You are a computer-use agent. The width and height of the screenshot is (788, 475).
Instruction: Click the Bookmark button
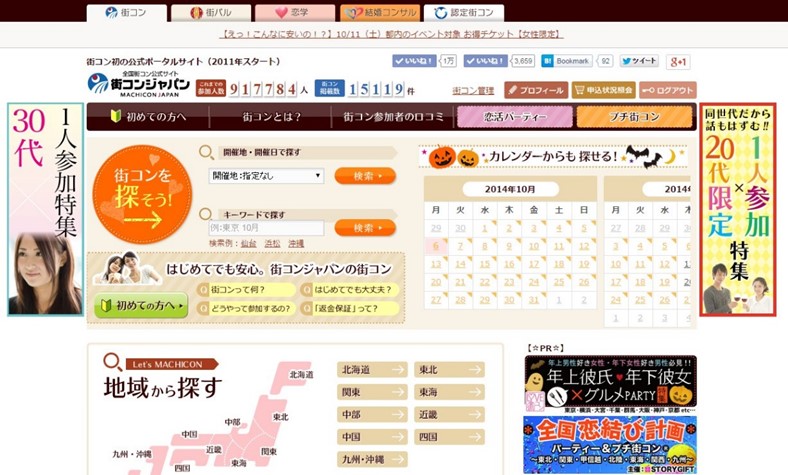(x=567, y=61)
